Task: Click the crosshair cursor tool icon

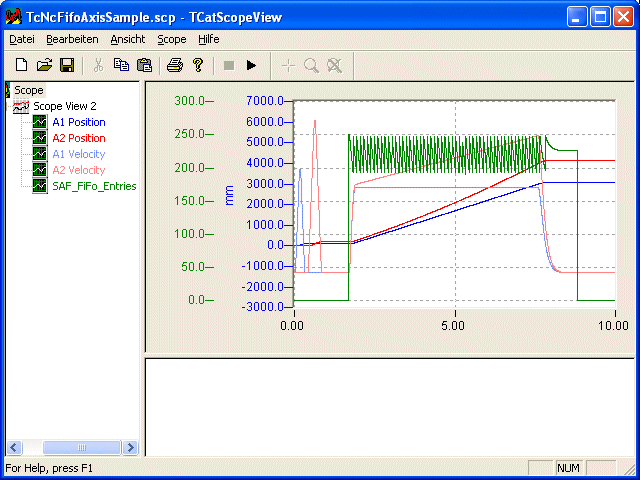Action: tap(288, 65)
